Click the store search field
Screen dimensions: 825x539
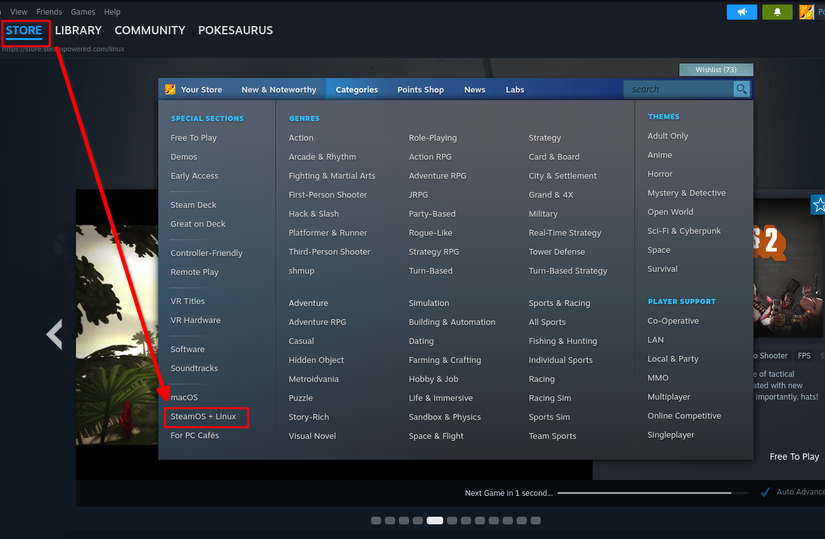[x=679, y=89]
